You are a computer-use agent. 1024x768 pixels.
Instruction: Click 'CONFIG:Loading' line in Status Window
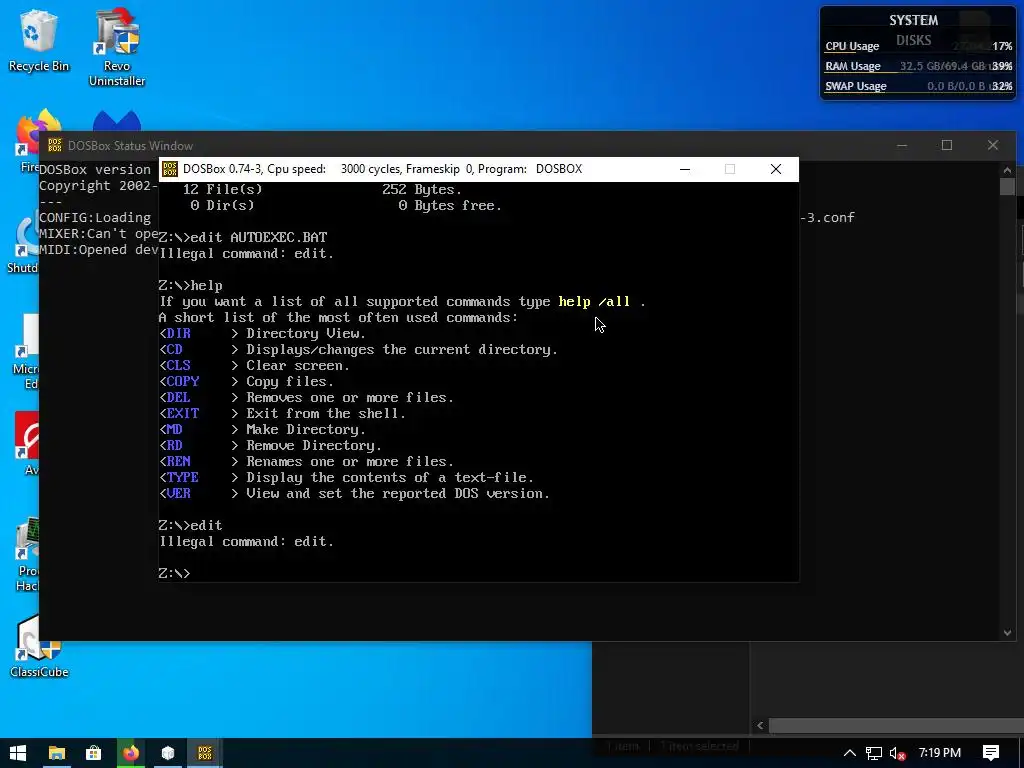(95, 218)
